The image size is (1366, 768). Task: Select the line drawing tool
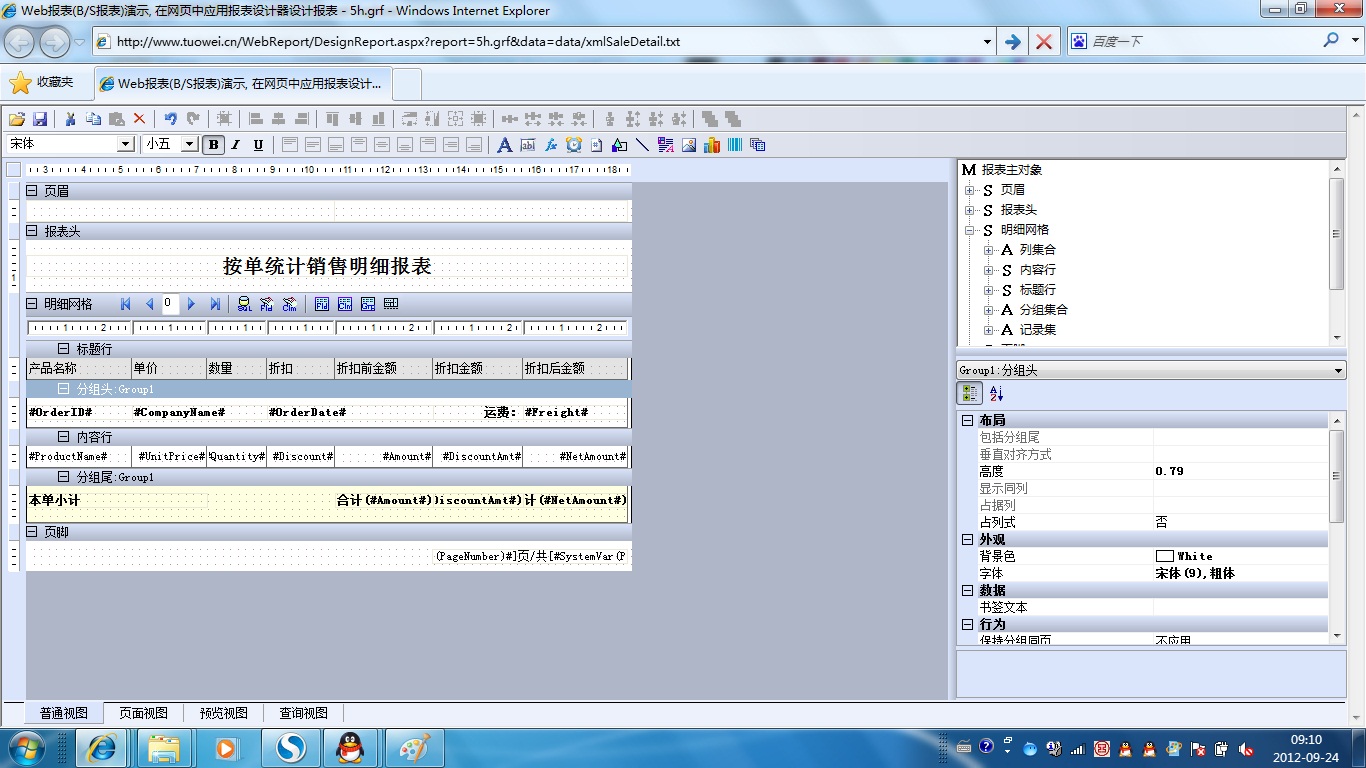coord(642,145)
